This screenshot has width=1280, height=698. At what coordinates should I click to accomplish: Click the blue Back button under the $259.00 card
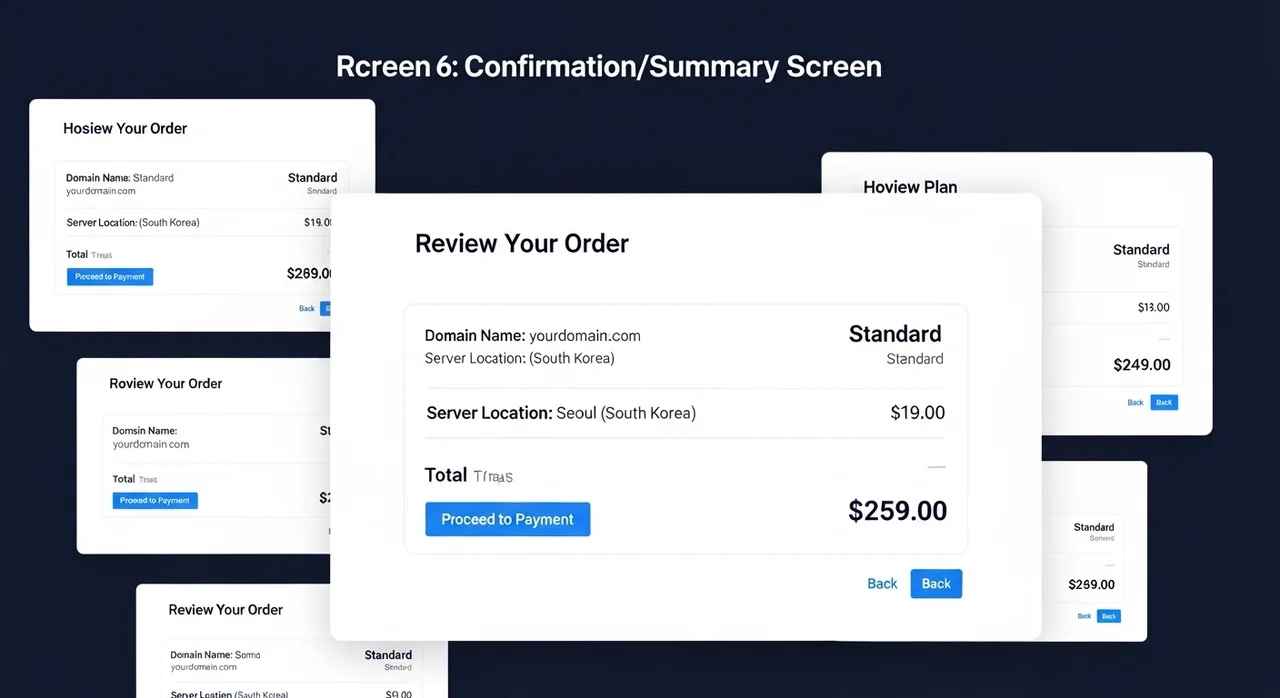click(x=936, y=584)
